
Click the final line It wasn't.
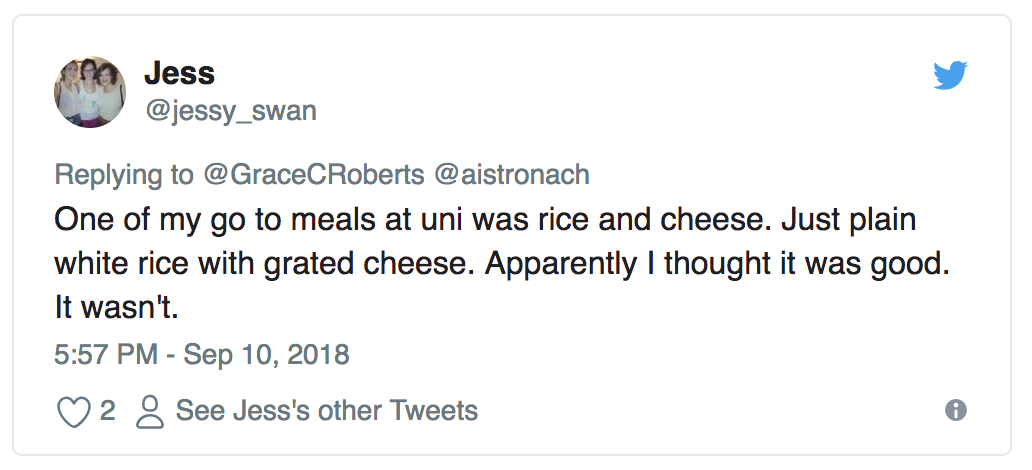click(x=116, y=309)
